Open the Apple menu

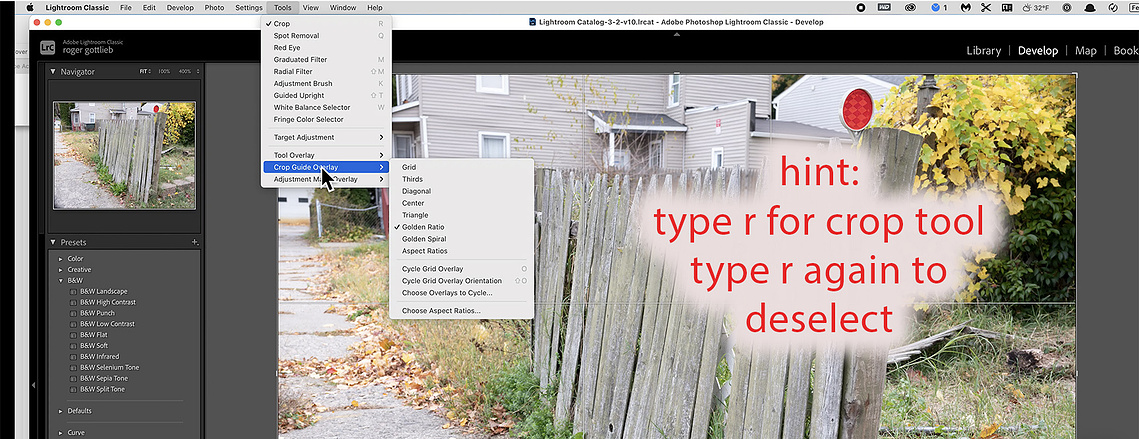[x=30, y=7]
